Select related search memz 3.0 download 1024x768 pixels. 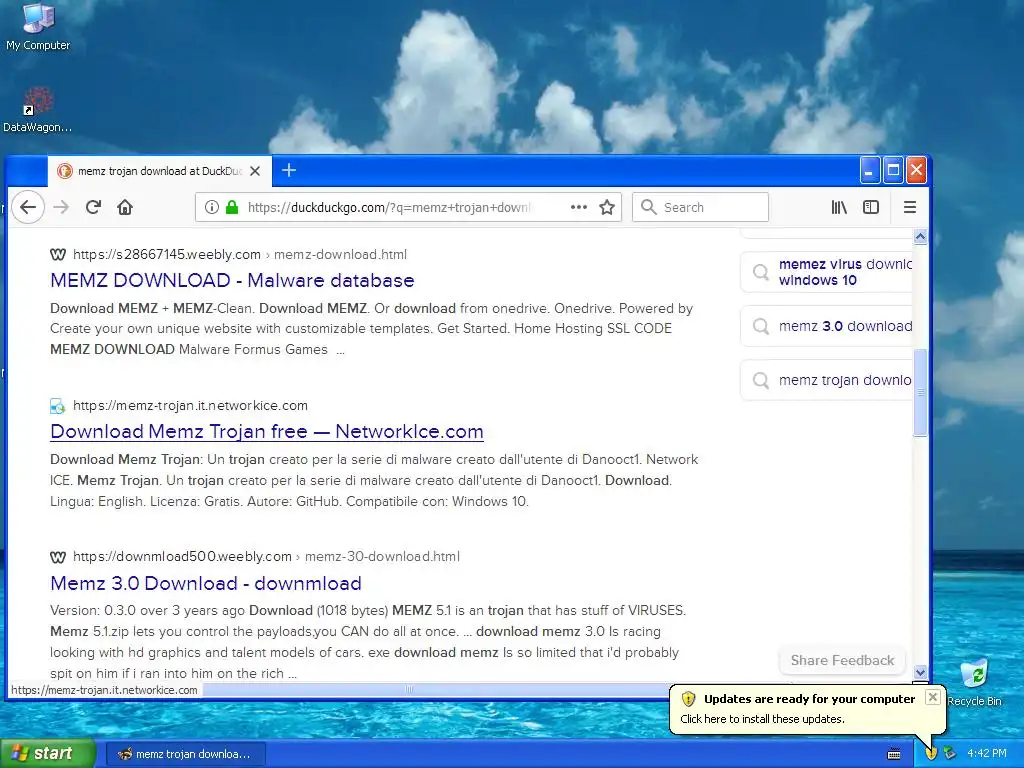(x=827, y=326)
